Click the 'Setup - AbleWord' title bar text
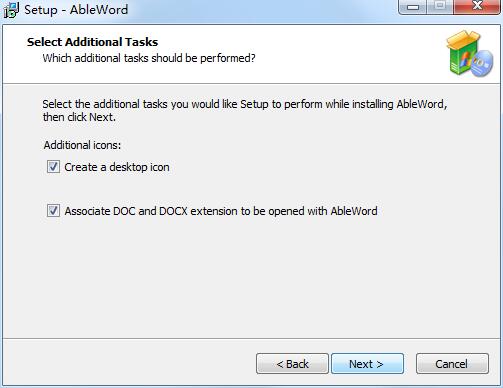503x388 pixels. point(76,10)
